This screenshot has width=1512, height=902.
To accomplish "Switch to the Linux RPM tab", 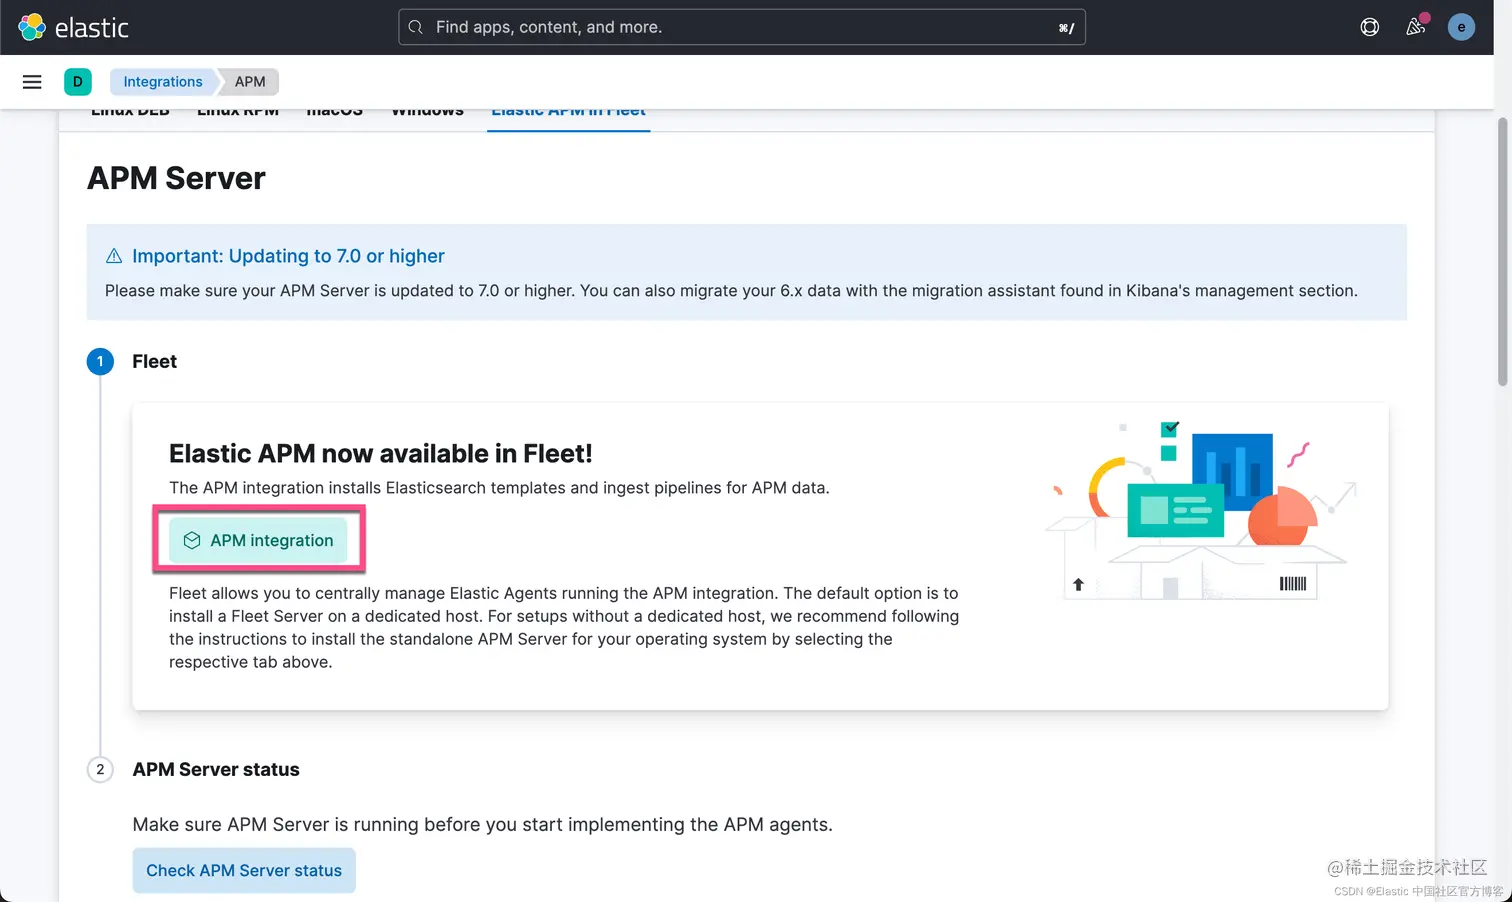I will [x=238, y=112].
